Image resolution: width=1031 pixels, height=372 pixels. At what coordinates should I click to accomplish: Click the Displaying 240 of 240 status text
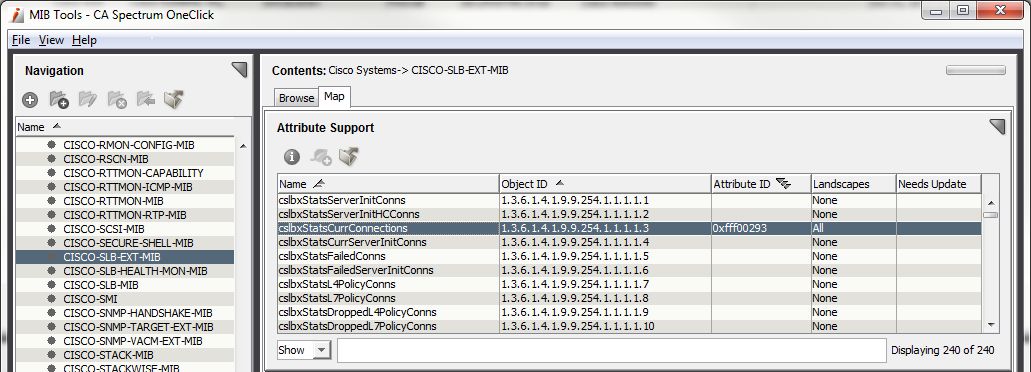click(x=943, y=350)
